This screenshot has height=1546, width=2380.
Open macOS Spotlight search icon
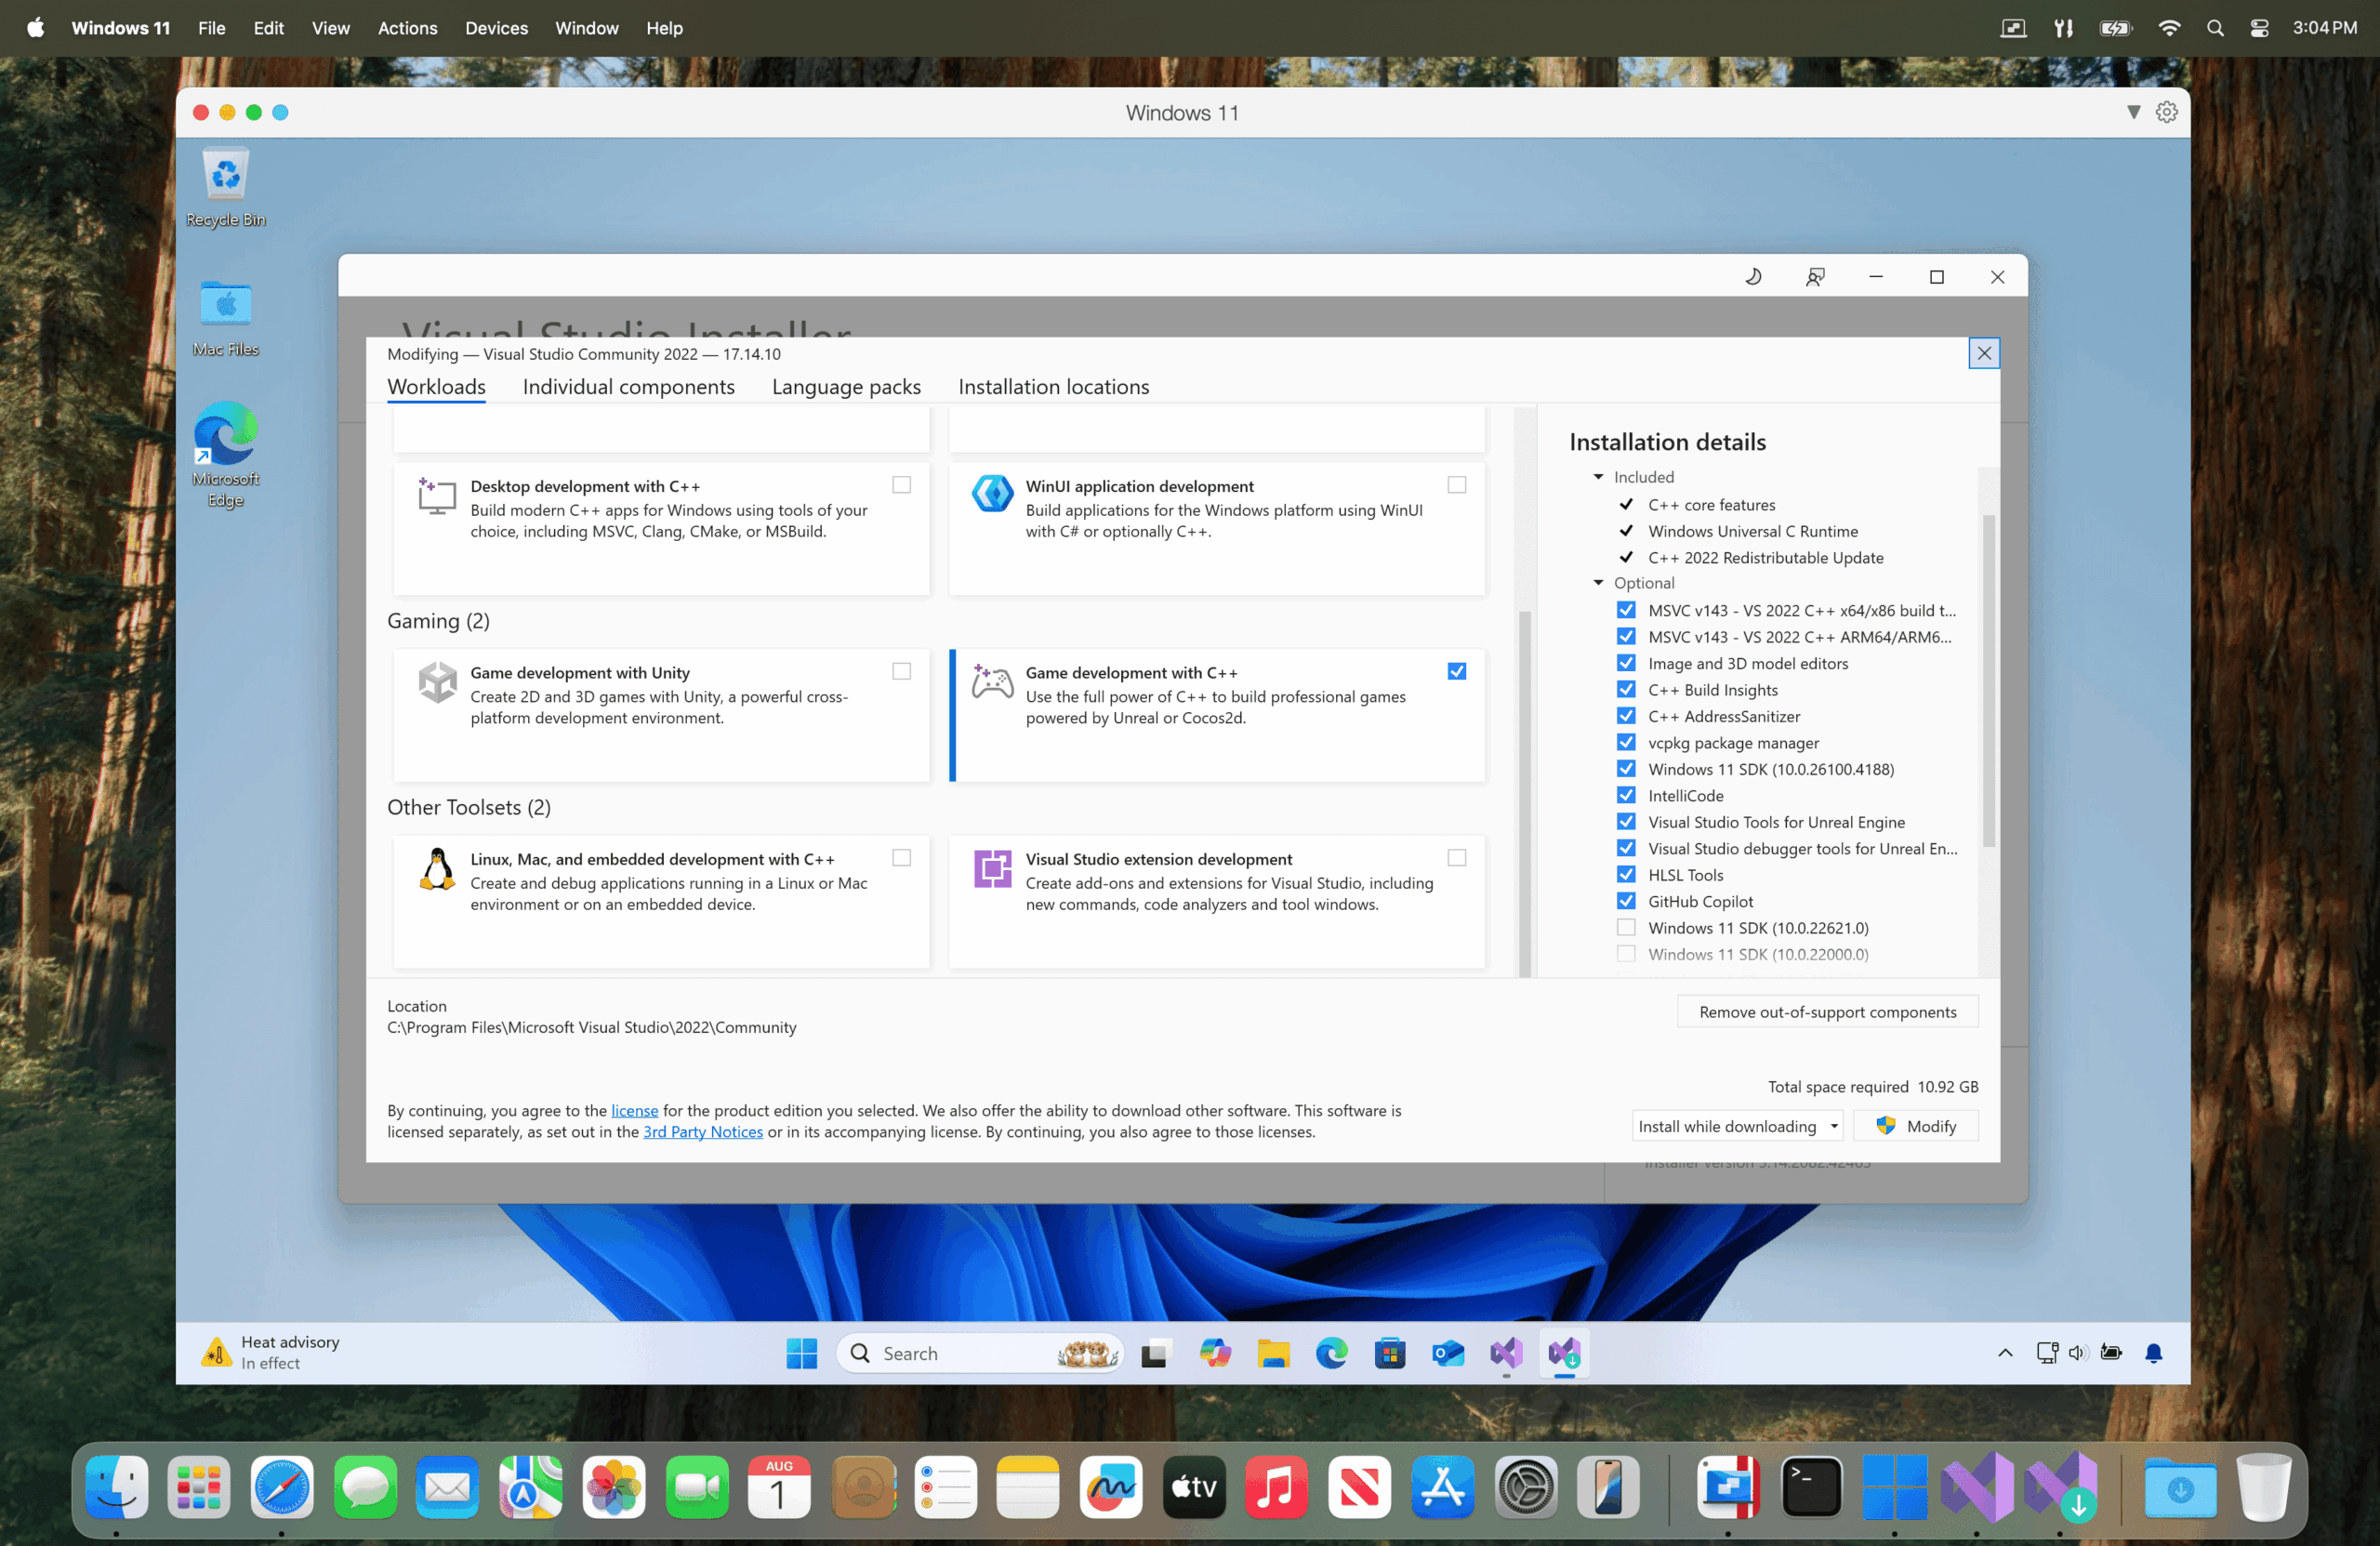pyautogui.click(x=2215, y=28)
